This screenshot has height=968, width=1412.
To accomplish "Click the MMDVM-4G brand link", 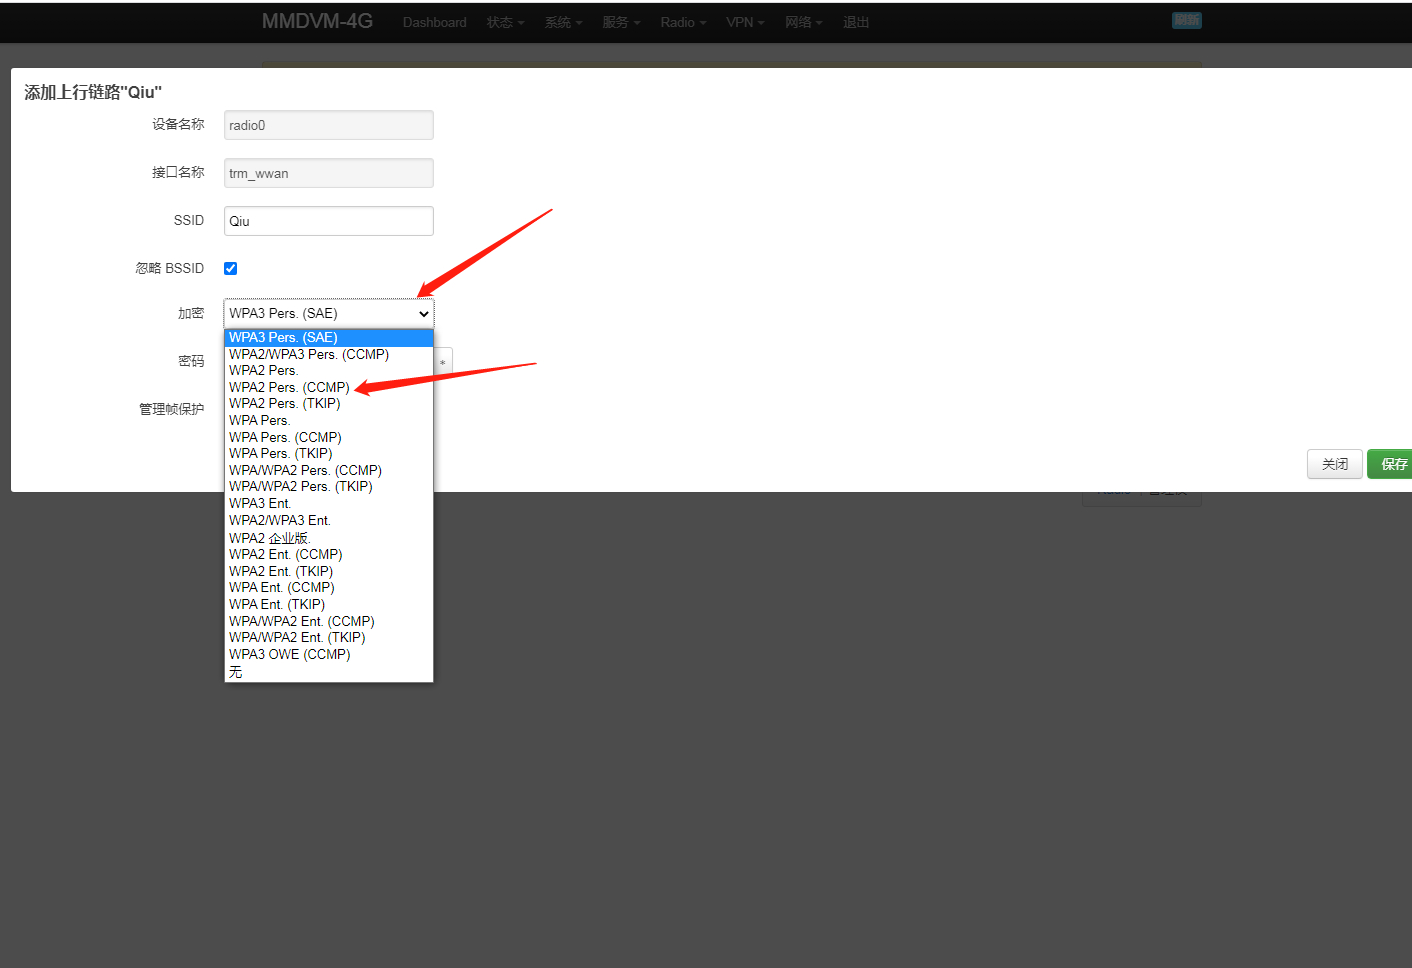I will 317,21.
